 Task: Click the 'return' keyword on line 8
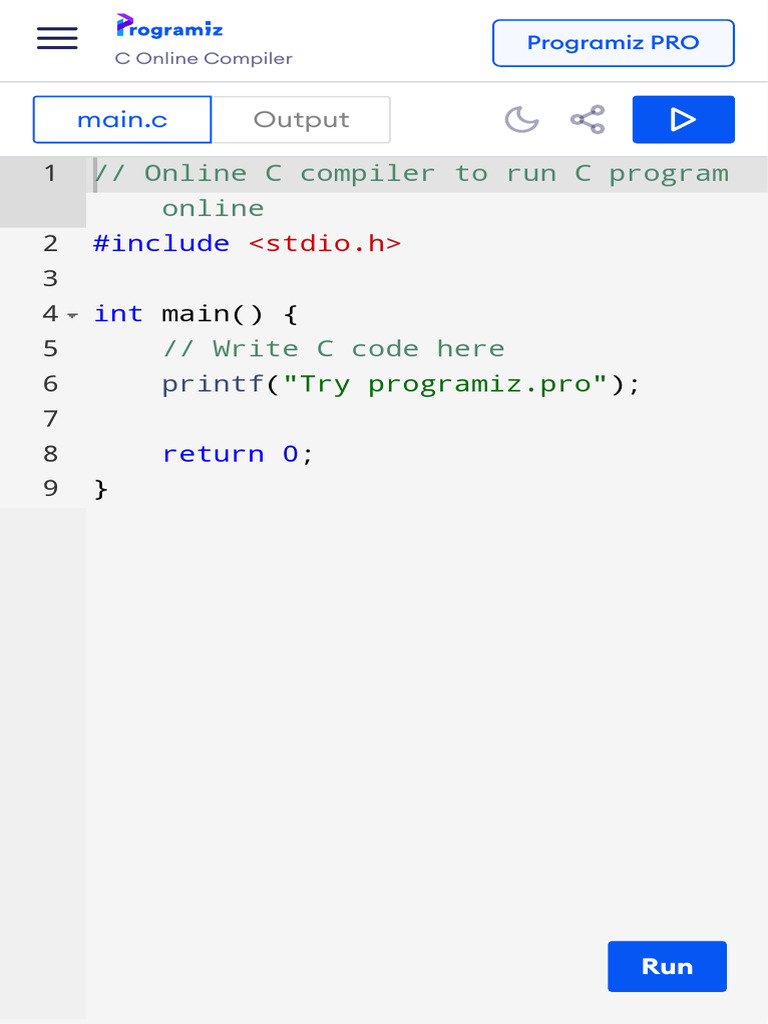(213, 454)
